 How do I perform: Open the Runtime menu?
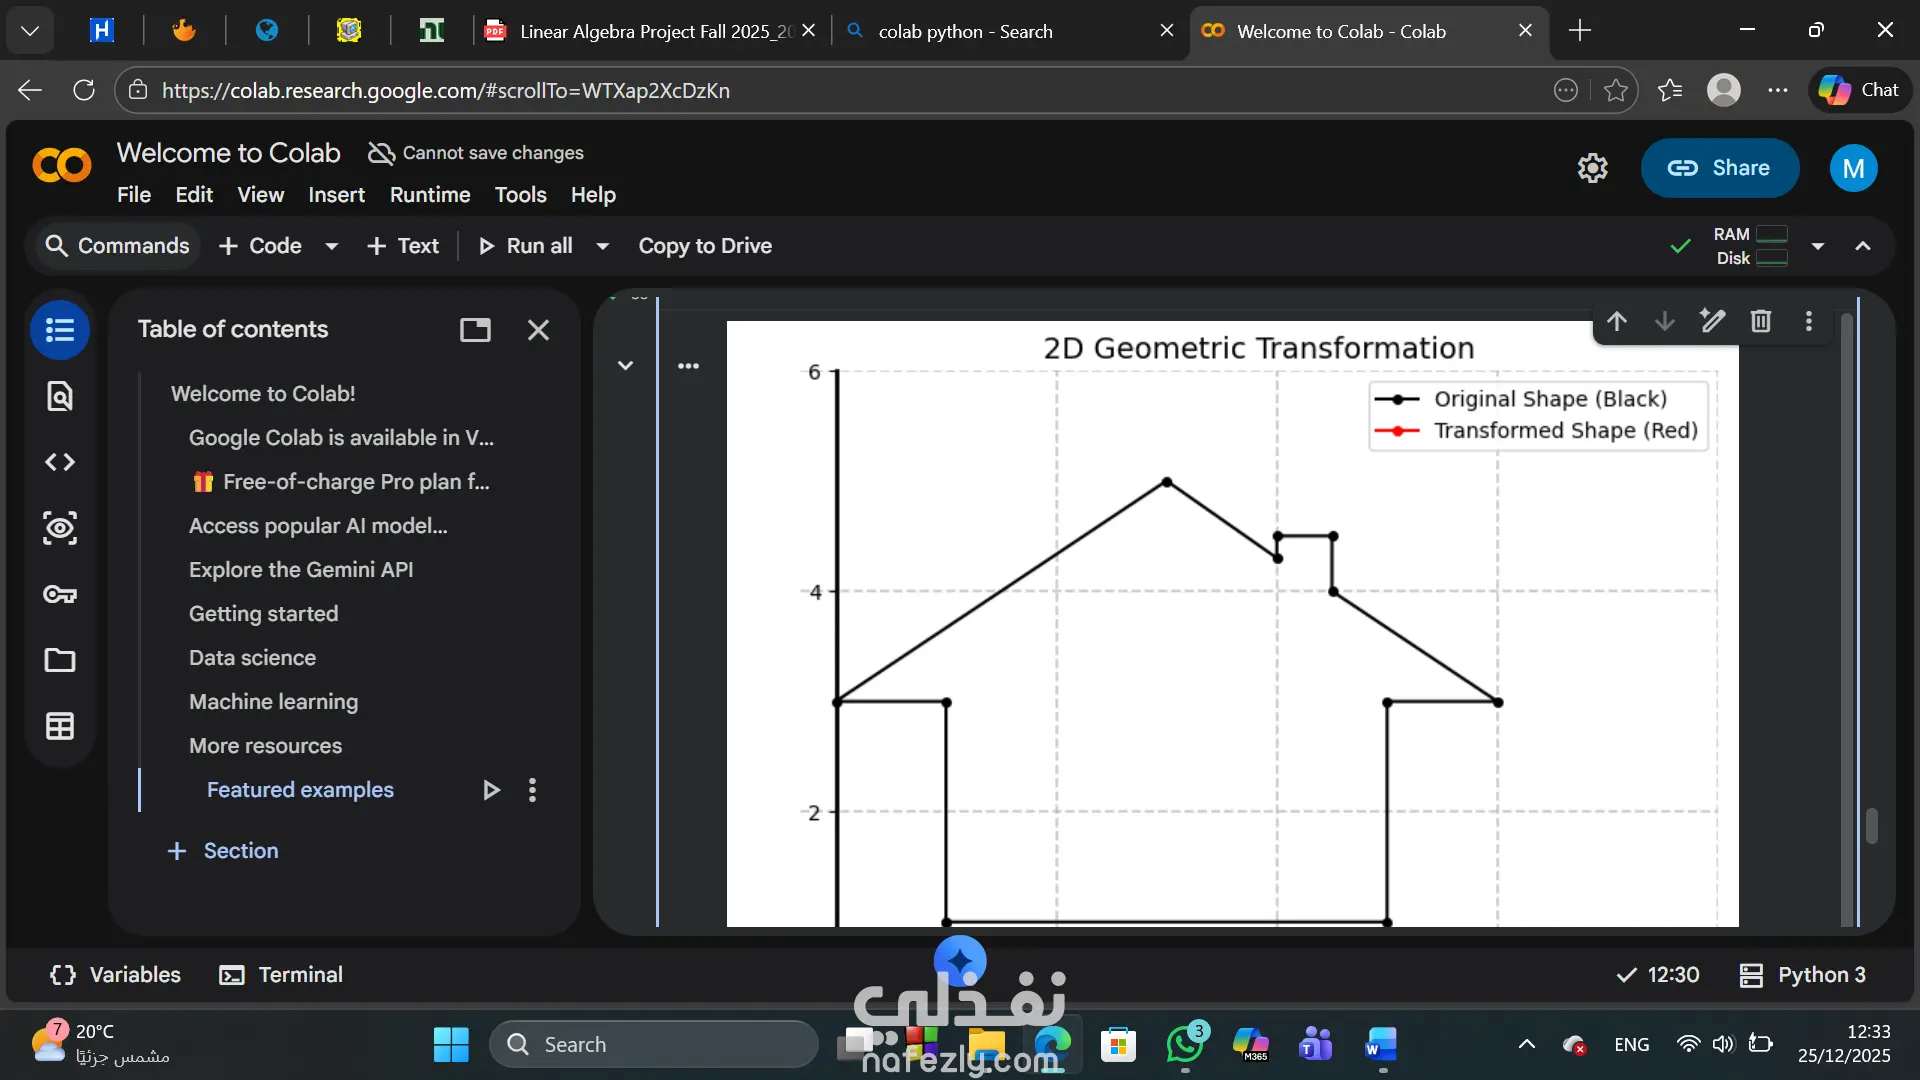[x=430, y=195]
